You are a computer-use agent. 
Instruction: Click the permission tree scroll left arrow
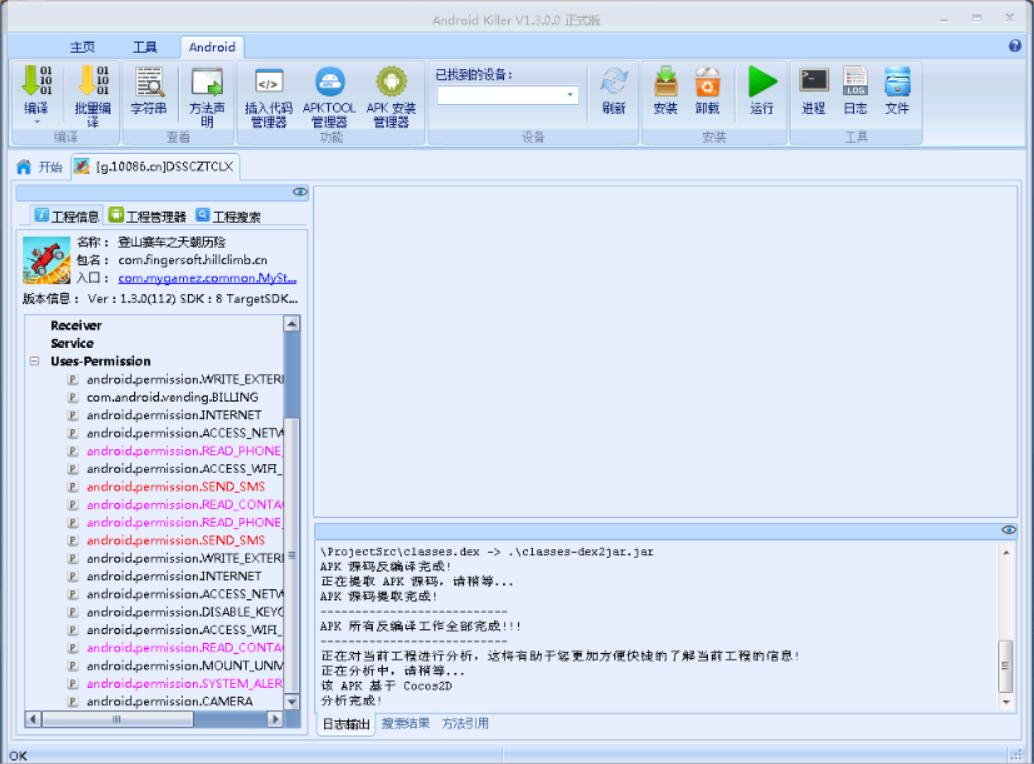(x=33, y=719)
